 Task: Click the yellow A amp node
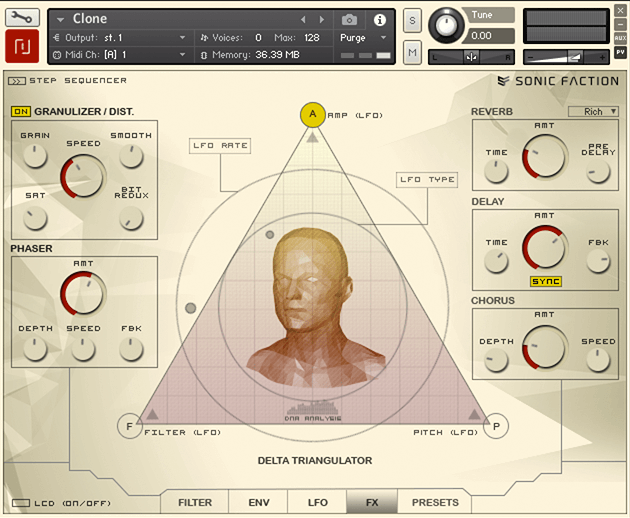pyautogui.click(x=313, y=115)
